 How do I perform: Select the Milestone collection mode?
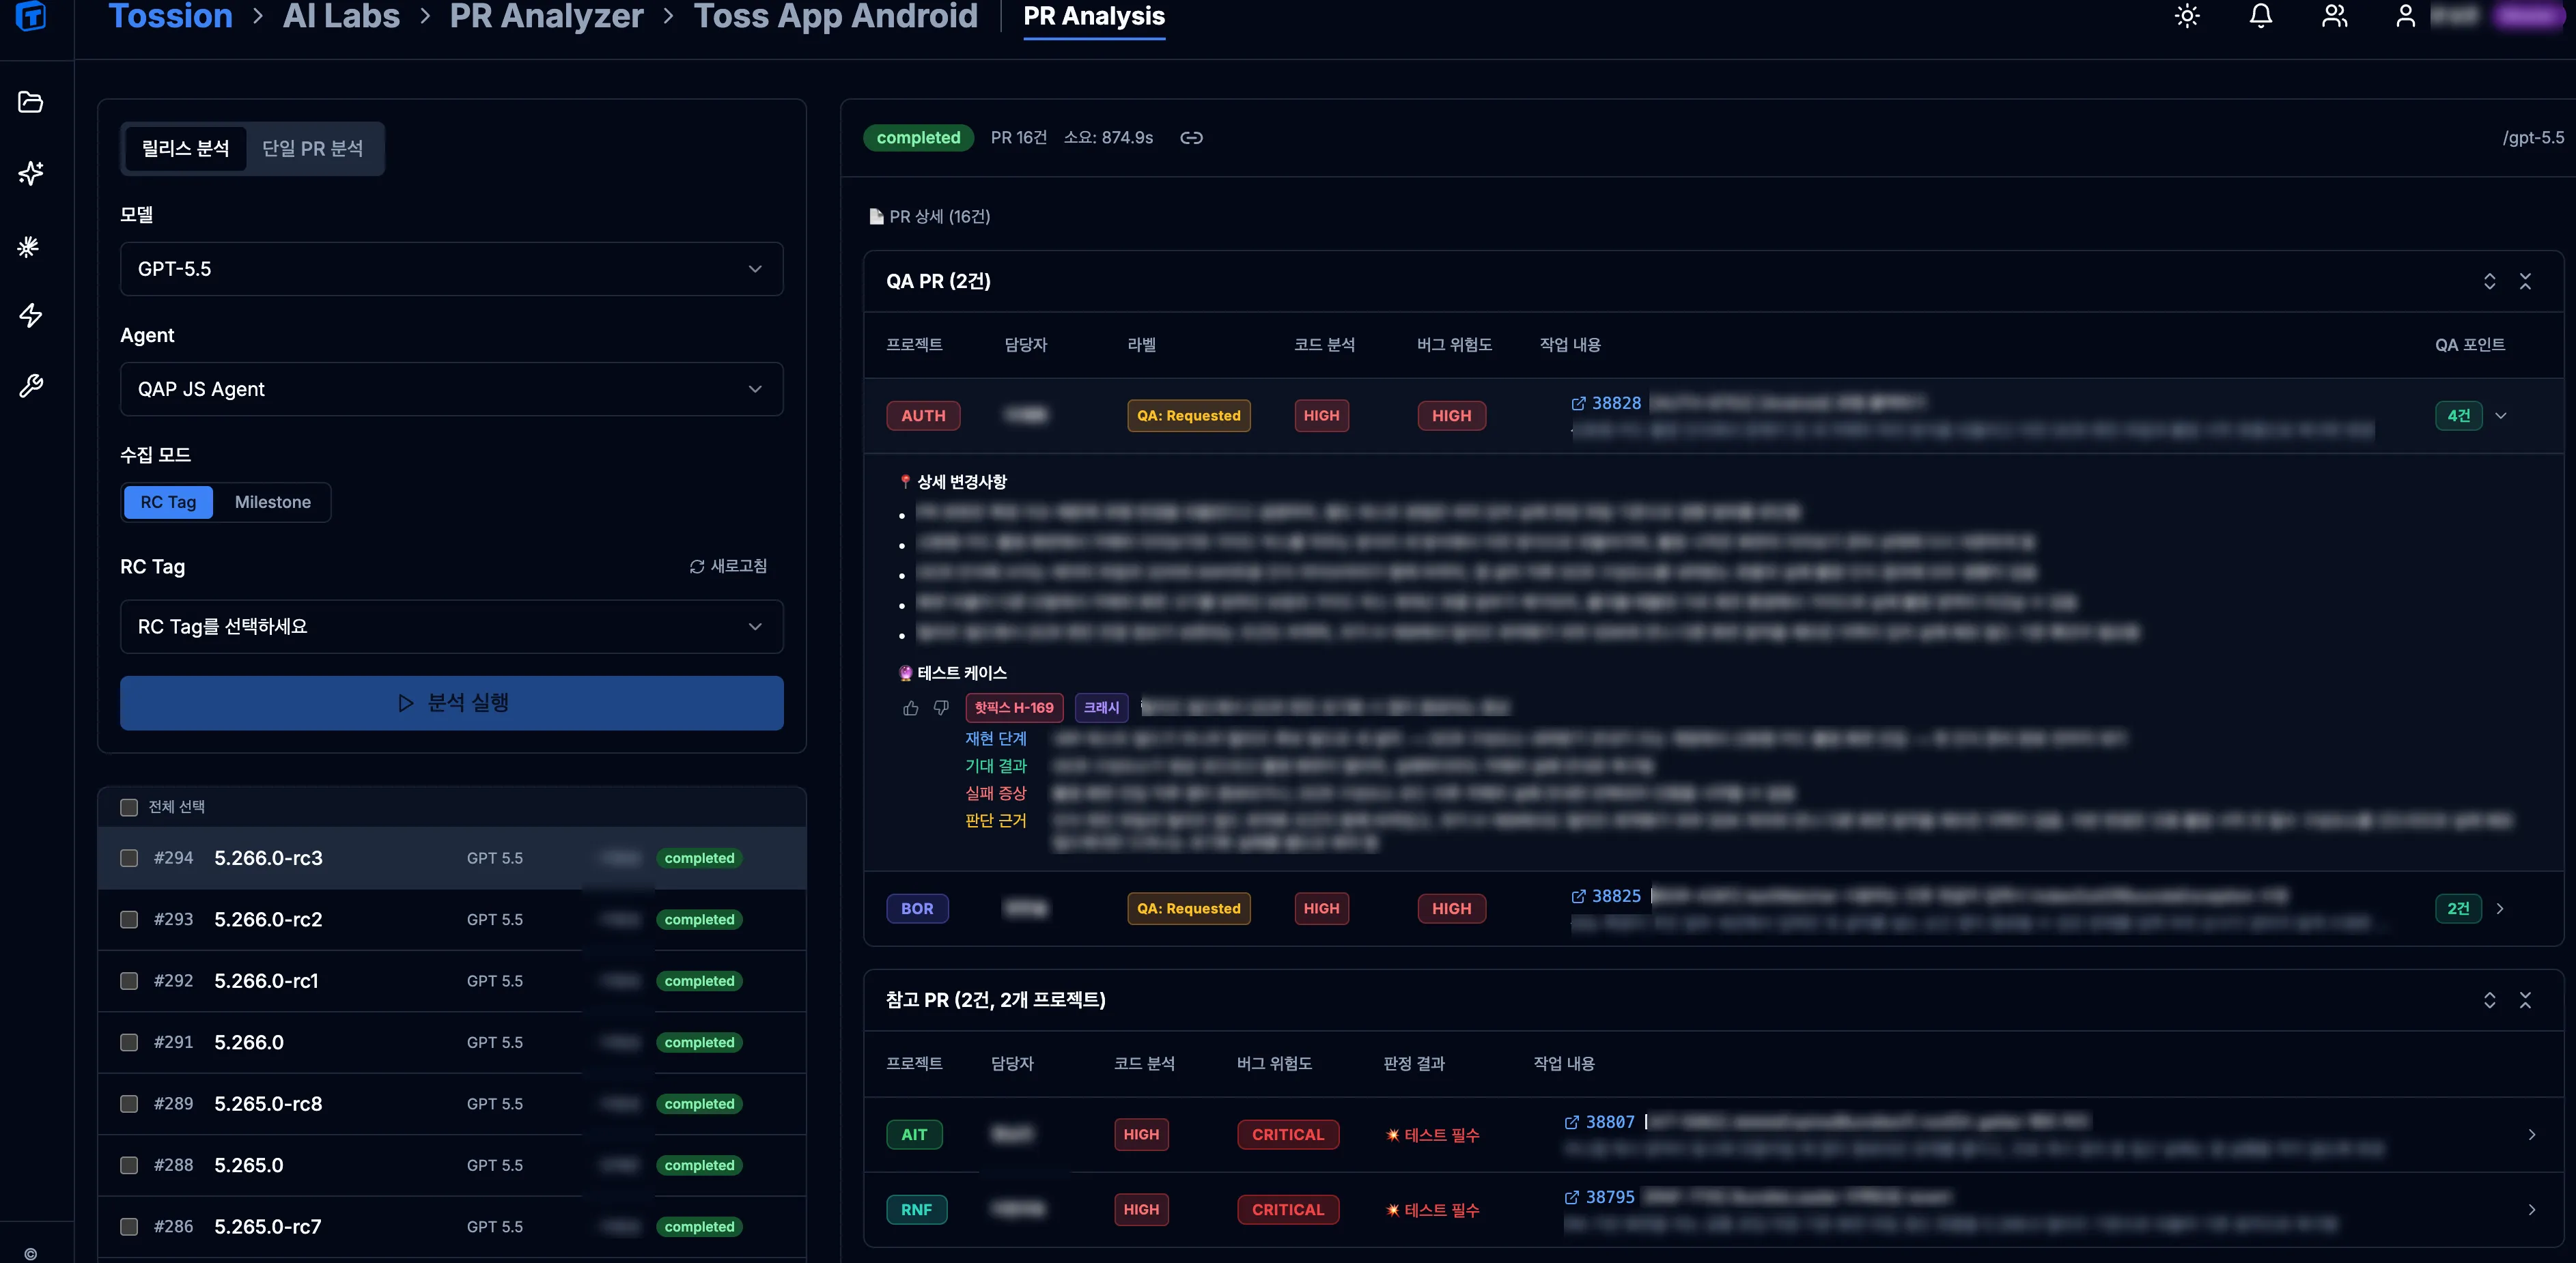[x=272, y=502]
